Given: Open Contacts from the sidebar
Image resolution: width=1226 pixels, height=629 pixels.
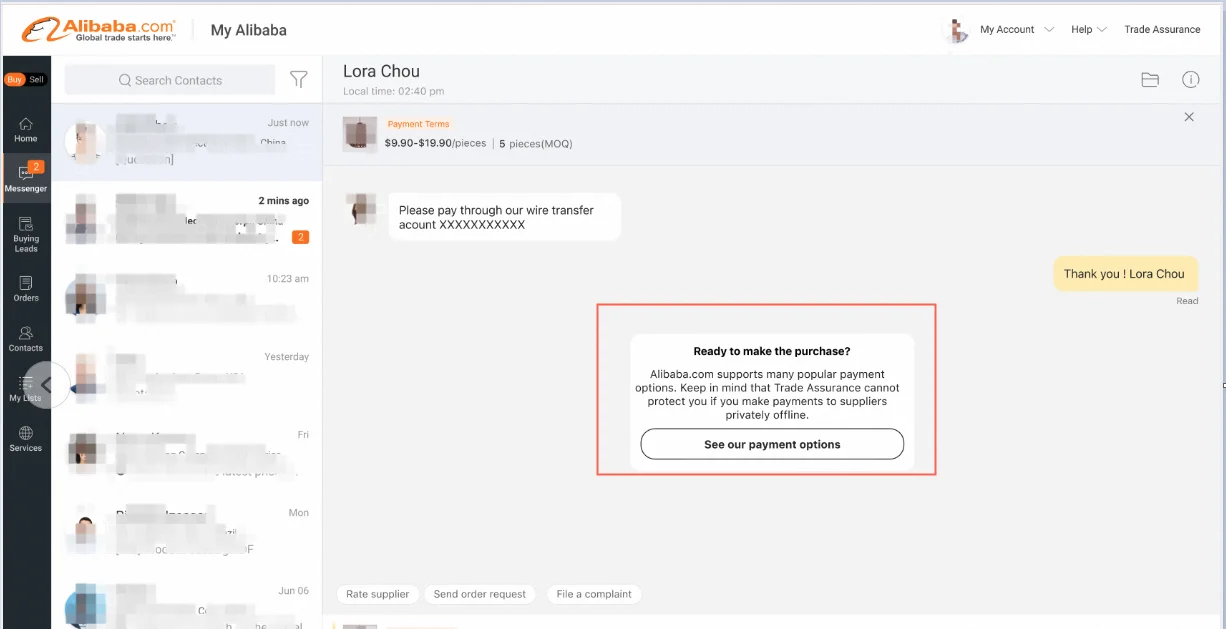Looking at the screenshot, I should point(26,338).
